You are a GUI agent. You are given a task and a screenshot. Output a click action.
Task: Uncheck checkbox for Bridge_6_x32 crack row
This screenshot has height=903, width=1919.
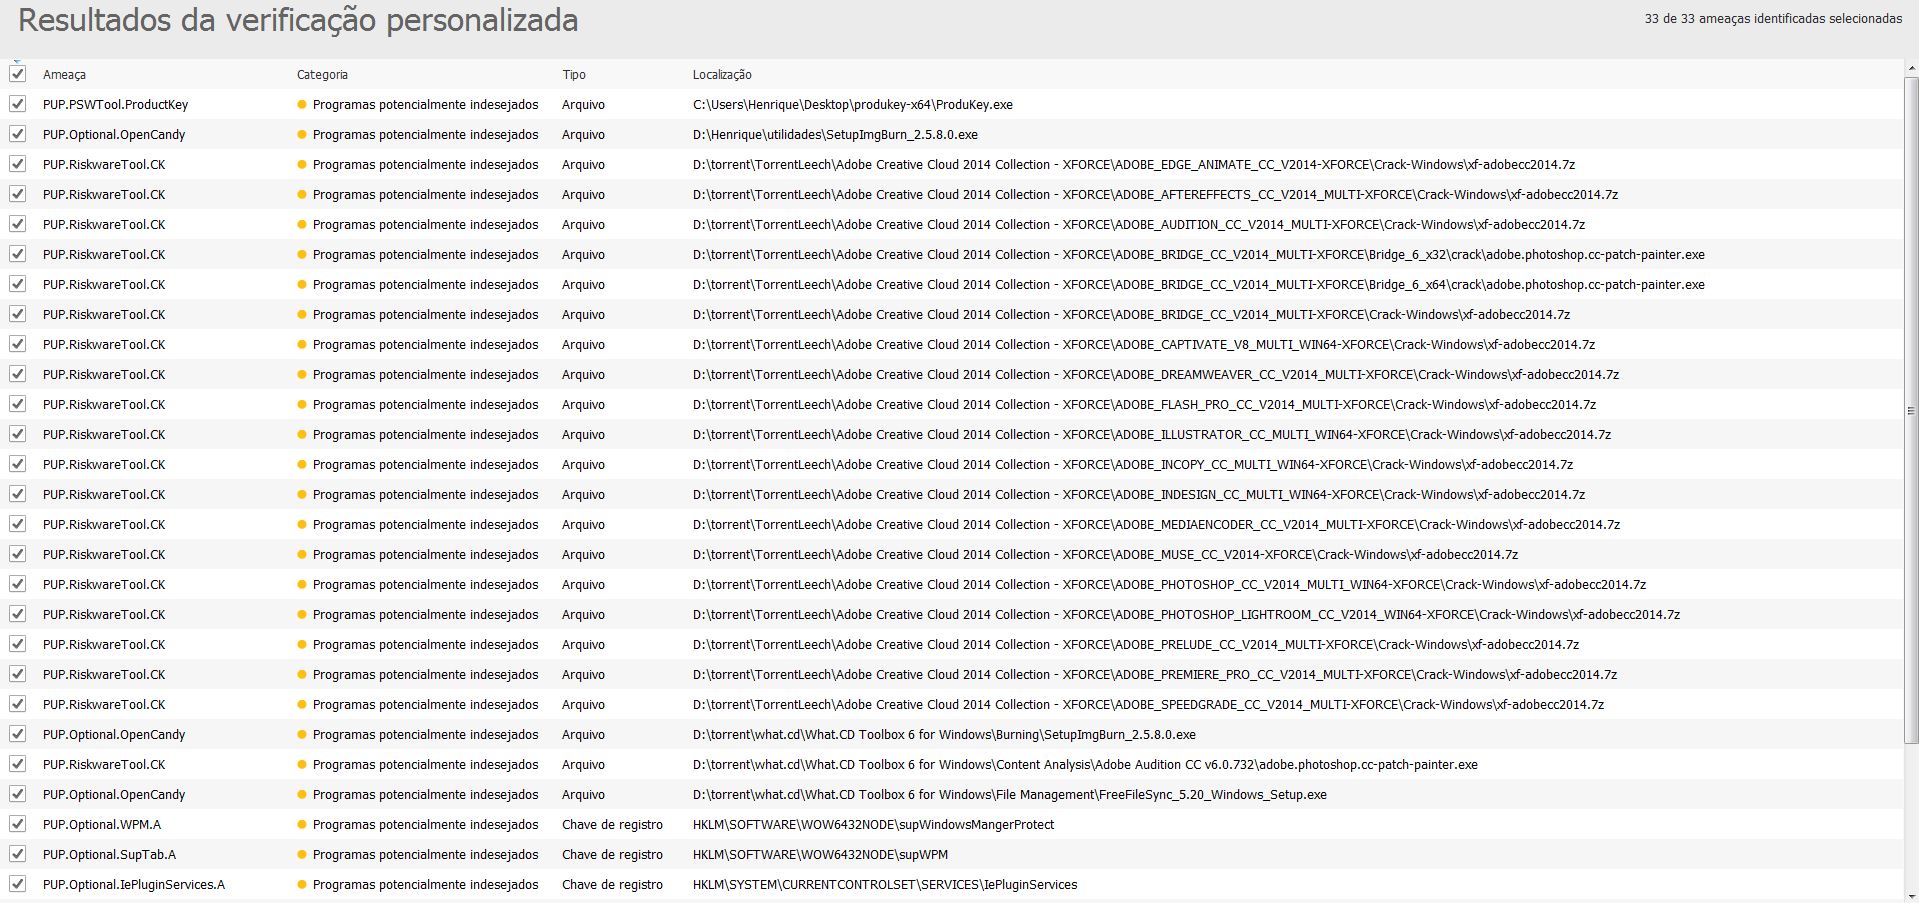pyautogui.click(x=18, y=254)
